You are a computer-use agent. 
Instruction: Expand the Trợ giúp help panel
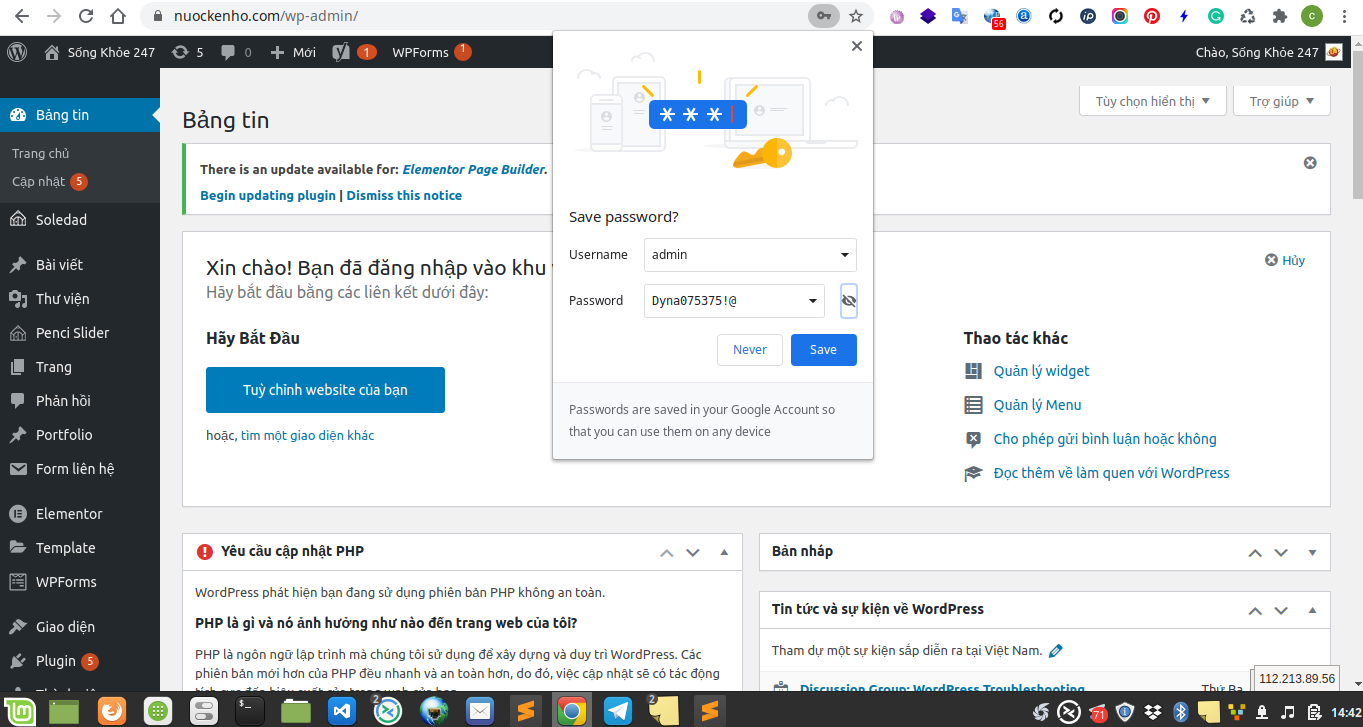click(1282, 101)
